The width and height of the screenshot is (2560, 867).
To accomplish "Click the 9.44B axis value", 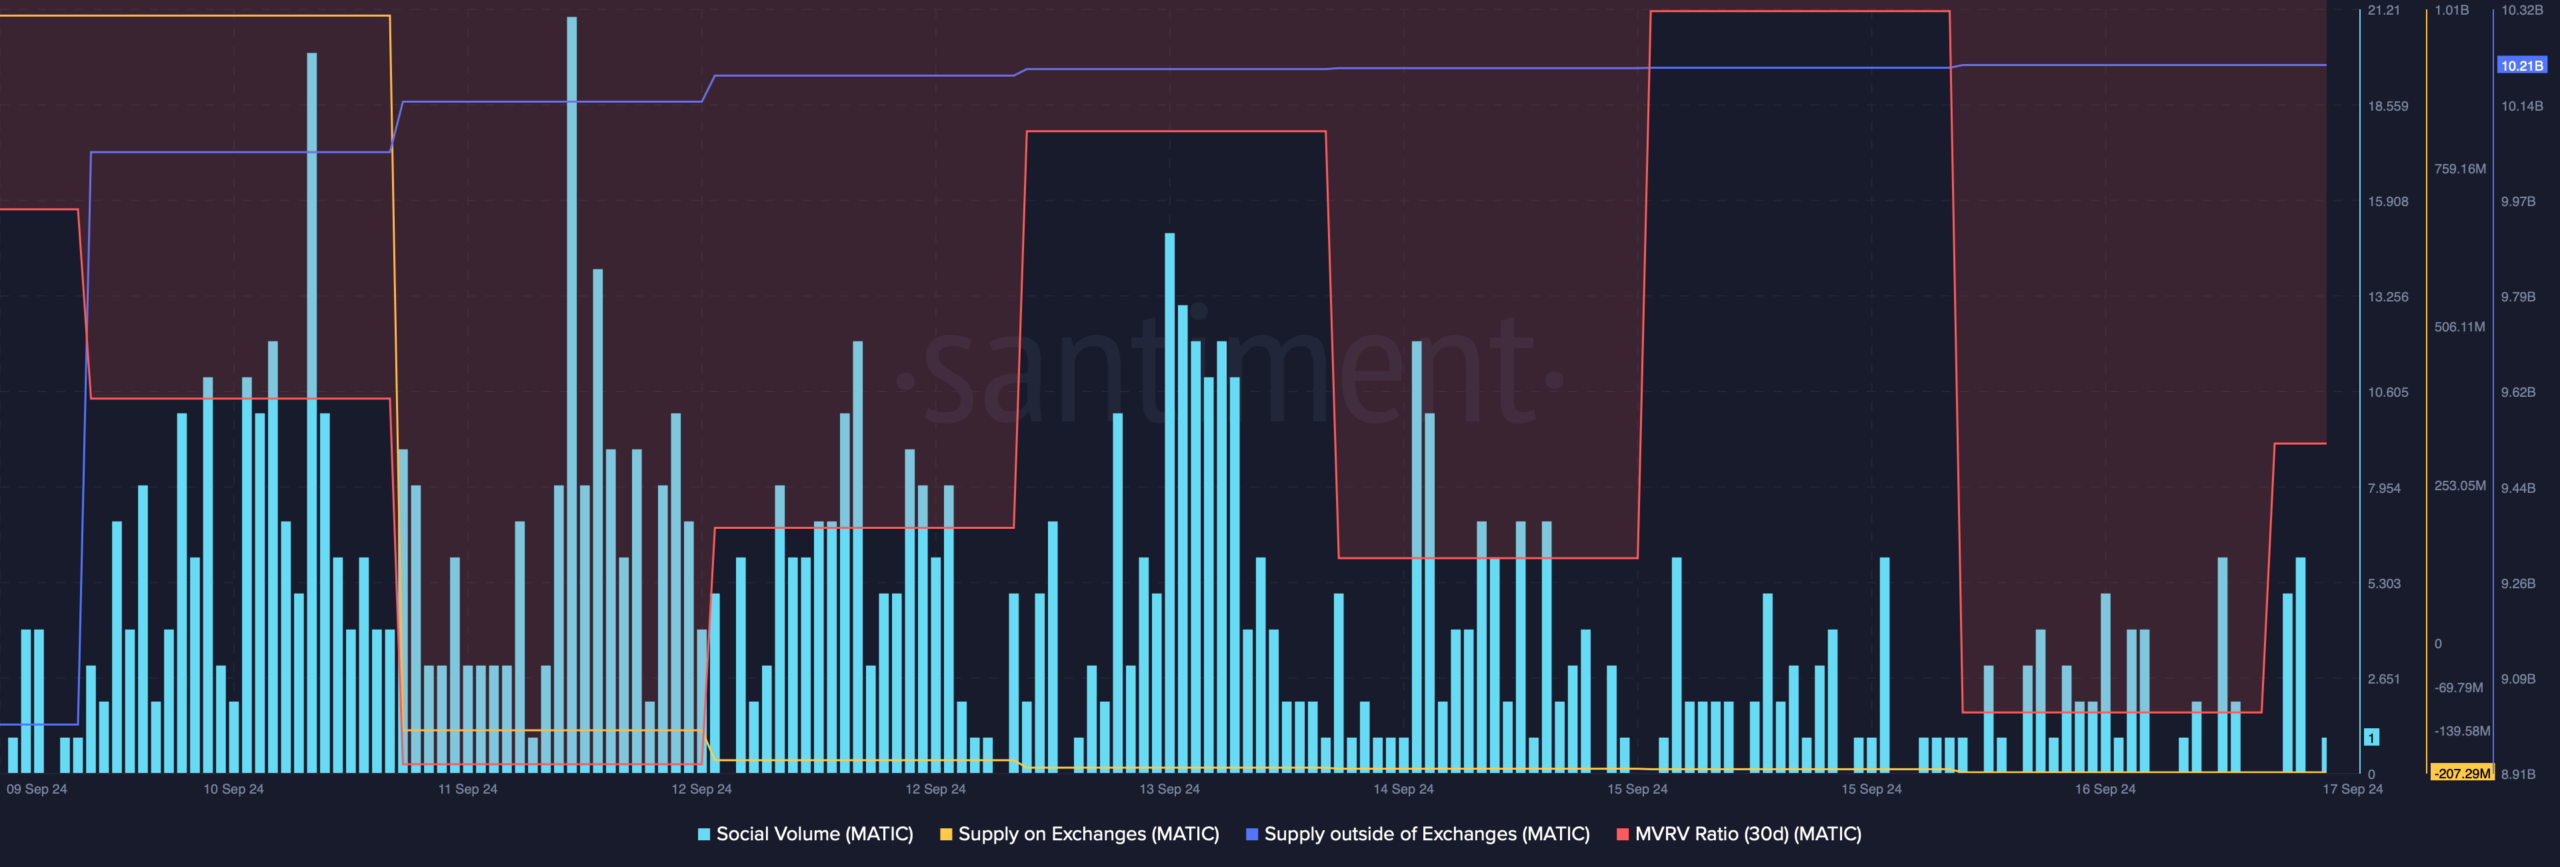I will click(2518, 488).
